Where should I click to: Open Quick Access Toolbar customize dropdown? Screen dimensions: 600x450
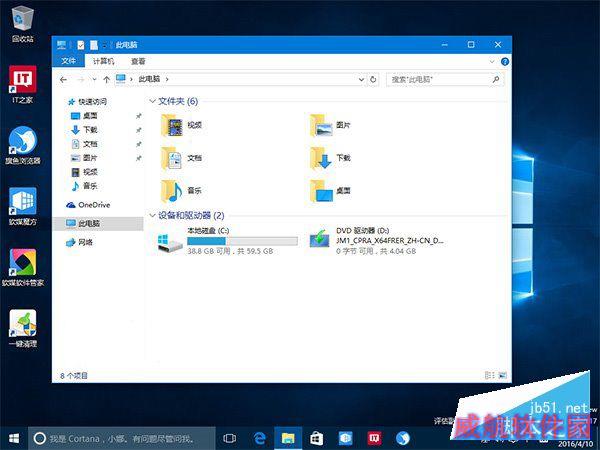(x=104, y=46)
